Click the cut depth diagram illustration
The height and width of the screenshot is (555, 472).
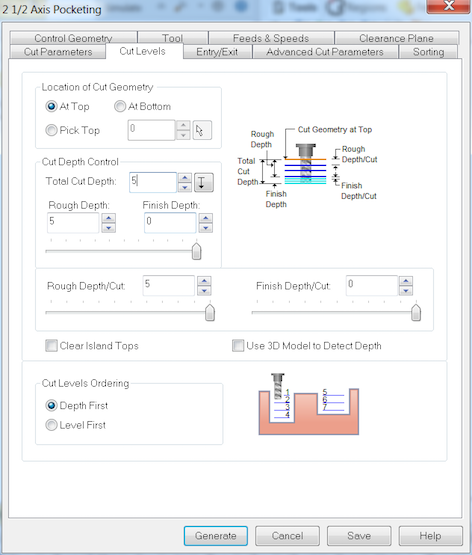coord(307,166)
